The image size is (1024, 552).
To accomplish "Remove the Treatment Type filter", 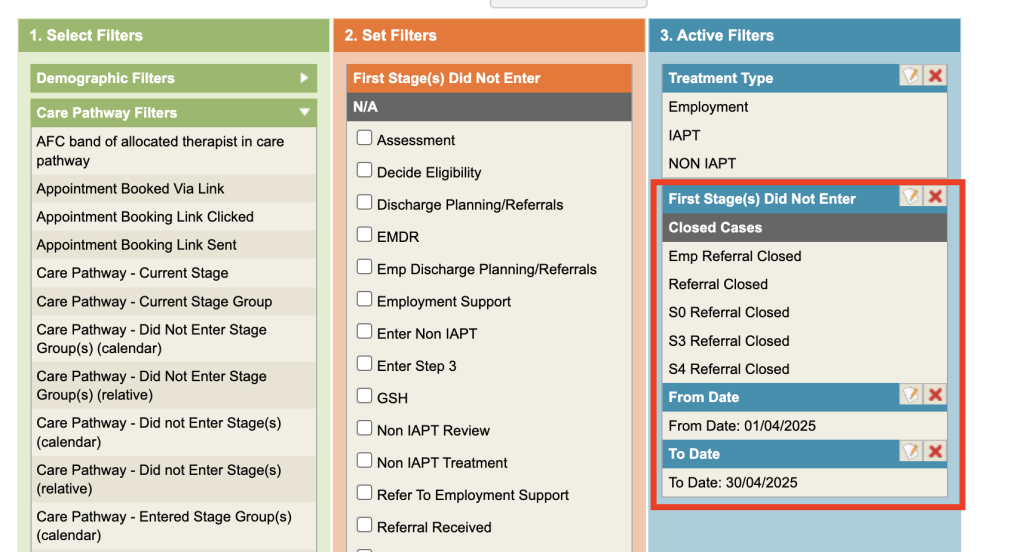I will pyautogui.click(x=935, y=76).
